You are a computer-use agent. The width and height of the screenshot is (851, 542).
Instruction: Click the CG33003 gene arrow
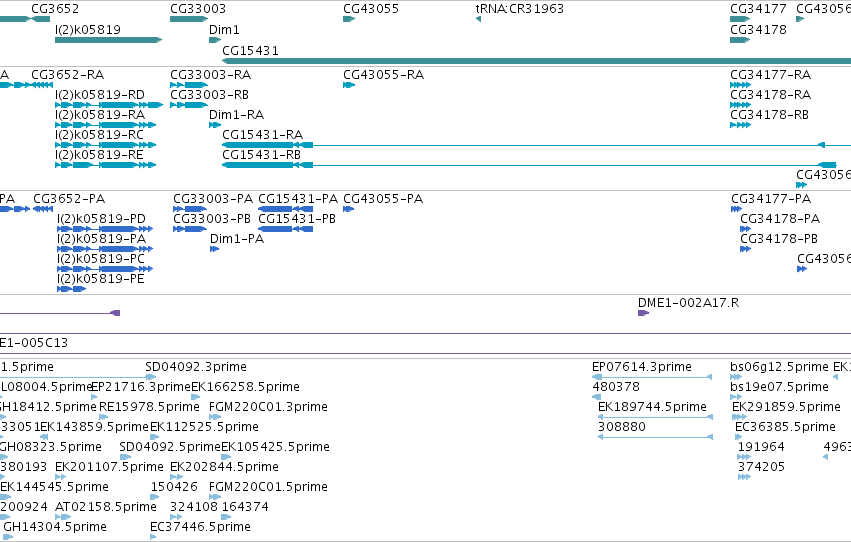click(x=189, y=19)
